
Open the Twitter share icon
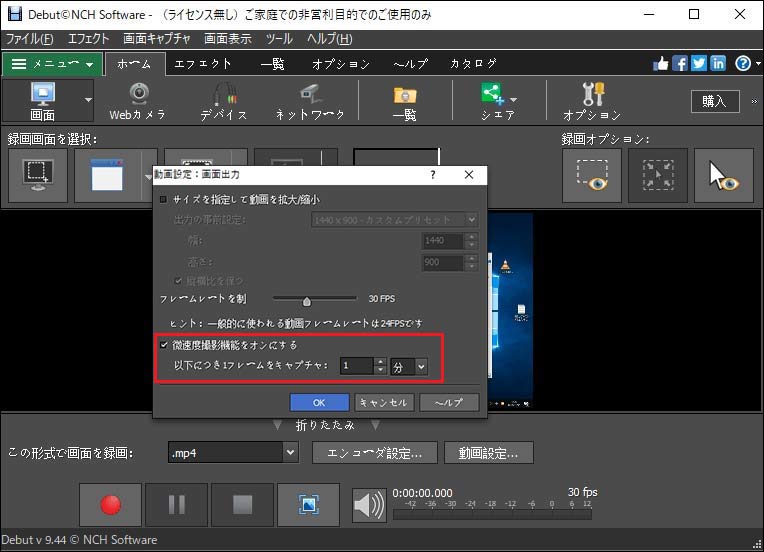click(699, 63)
